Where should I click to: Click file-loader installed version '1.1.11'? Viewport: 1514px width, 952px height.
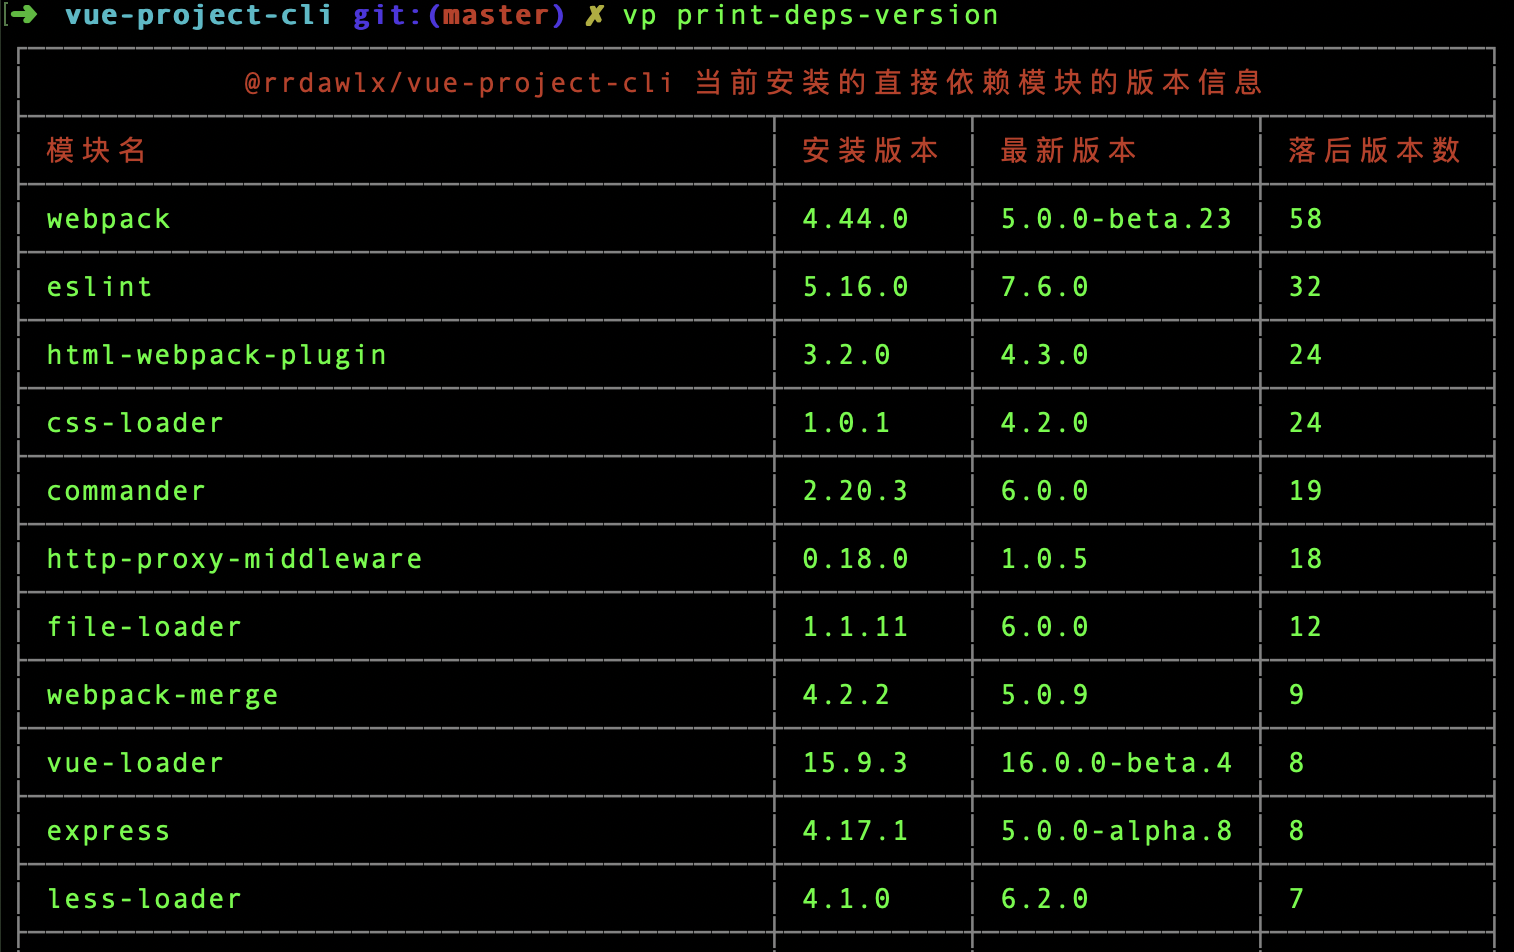tap(856, 627)
